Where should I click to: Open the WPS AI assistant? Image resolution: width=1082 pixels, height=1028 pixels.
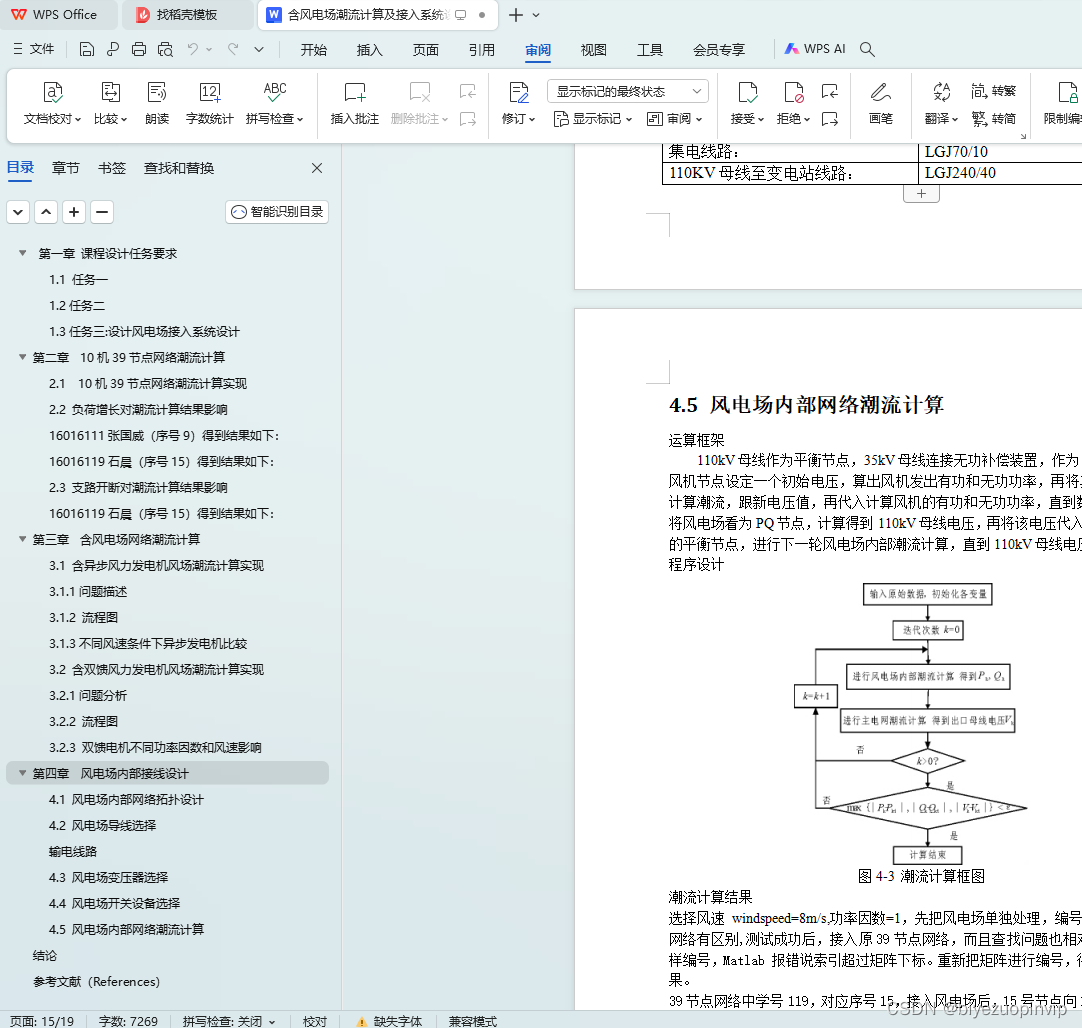pyautogui.click(x=815, y=49)
